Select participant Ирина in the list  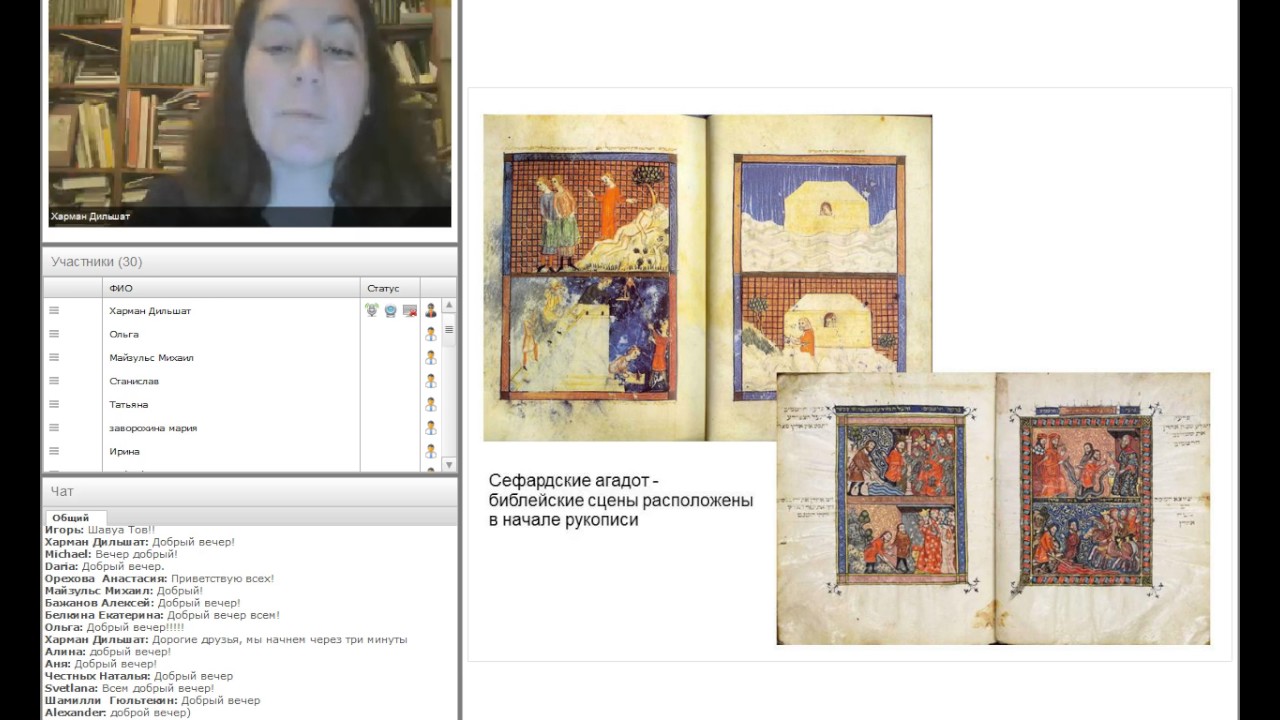coord(124,452)
